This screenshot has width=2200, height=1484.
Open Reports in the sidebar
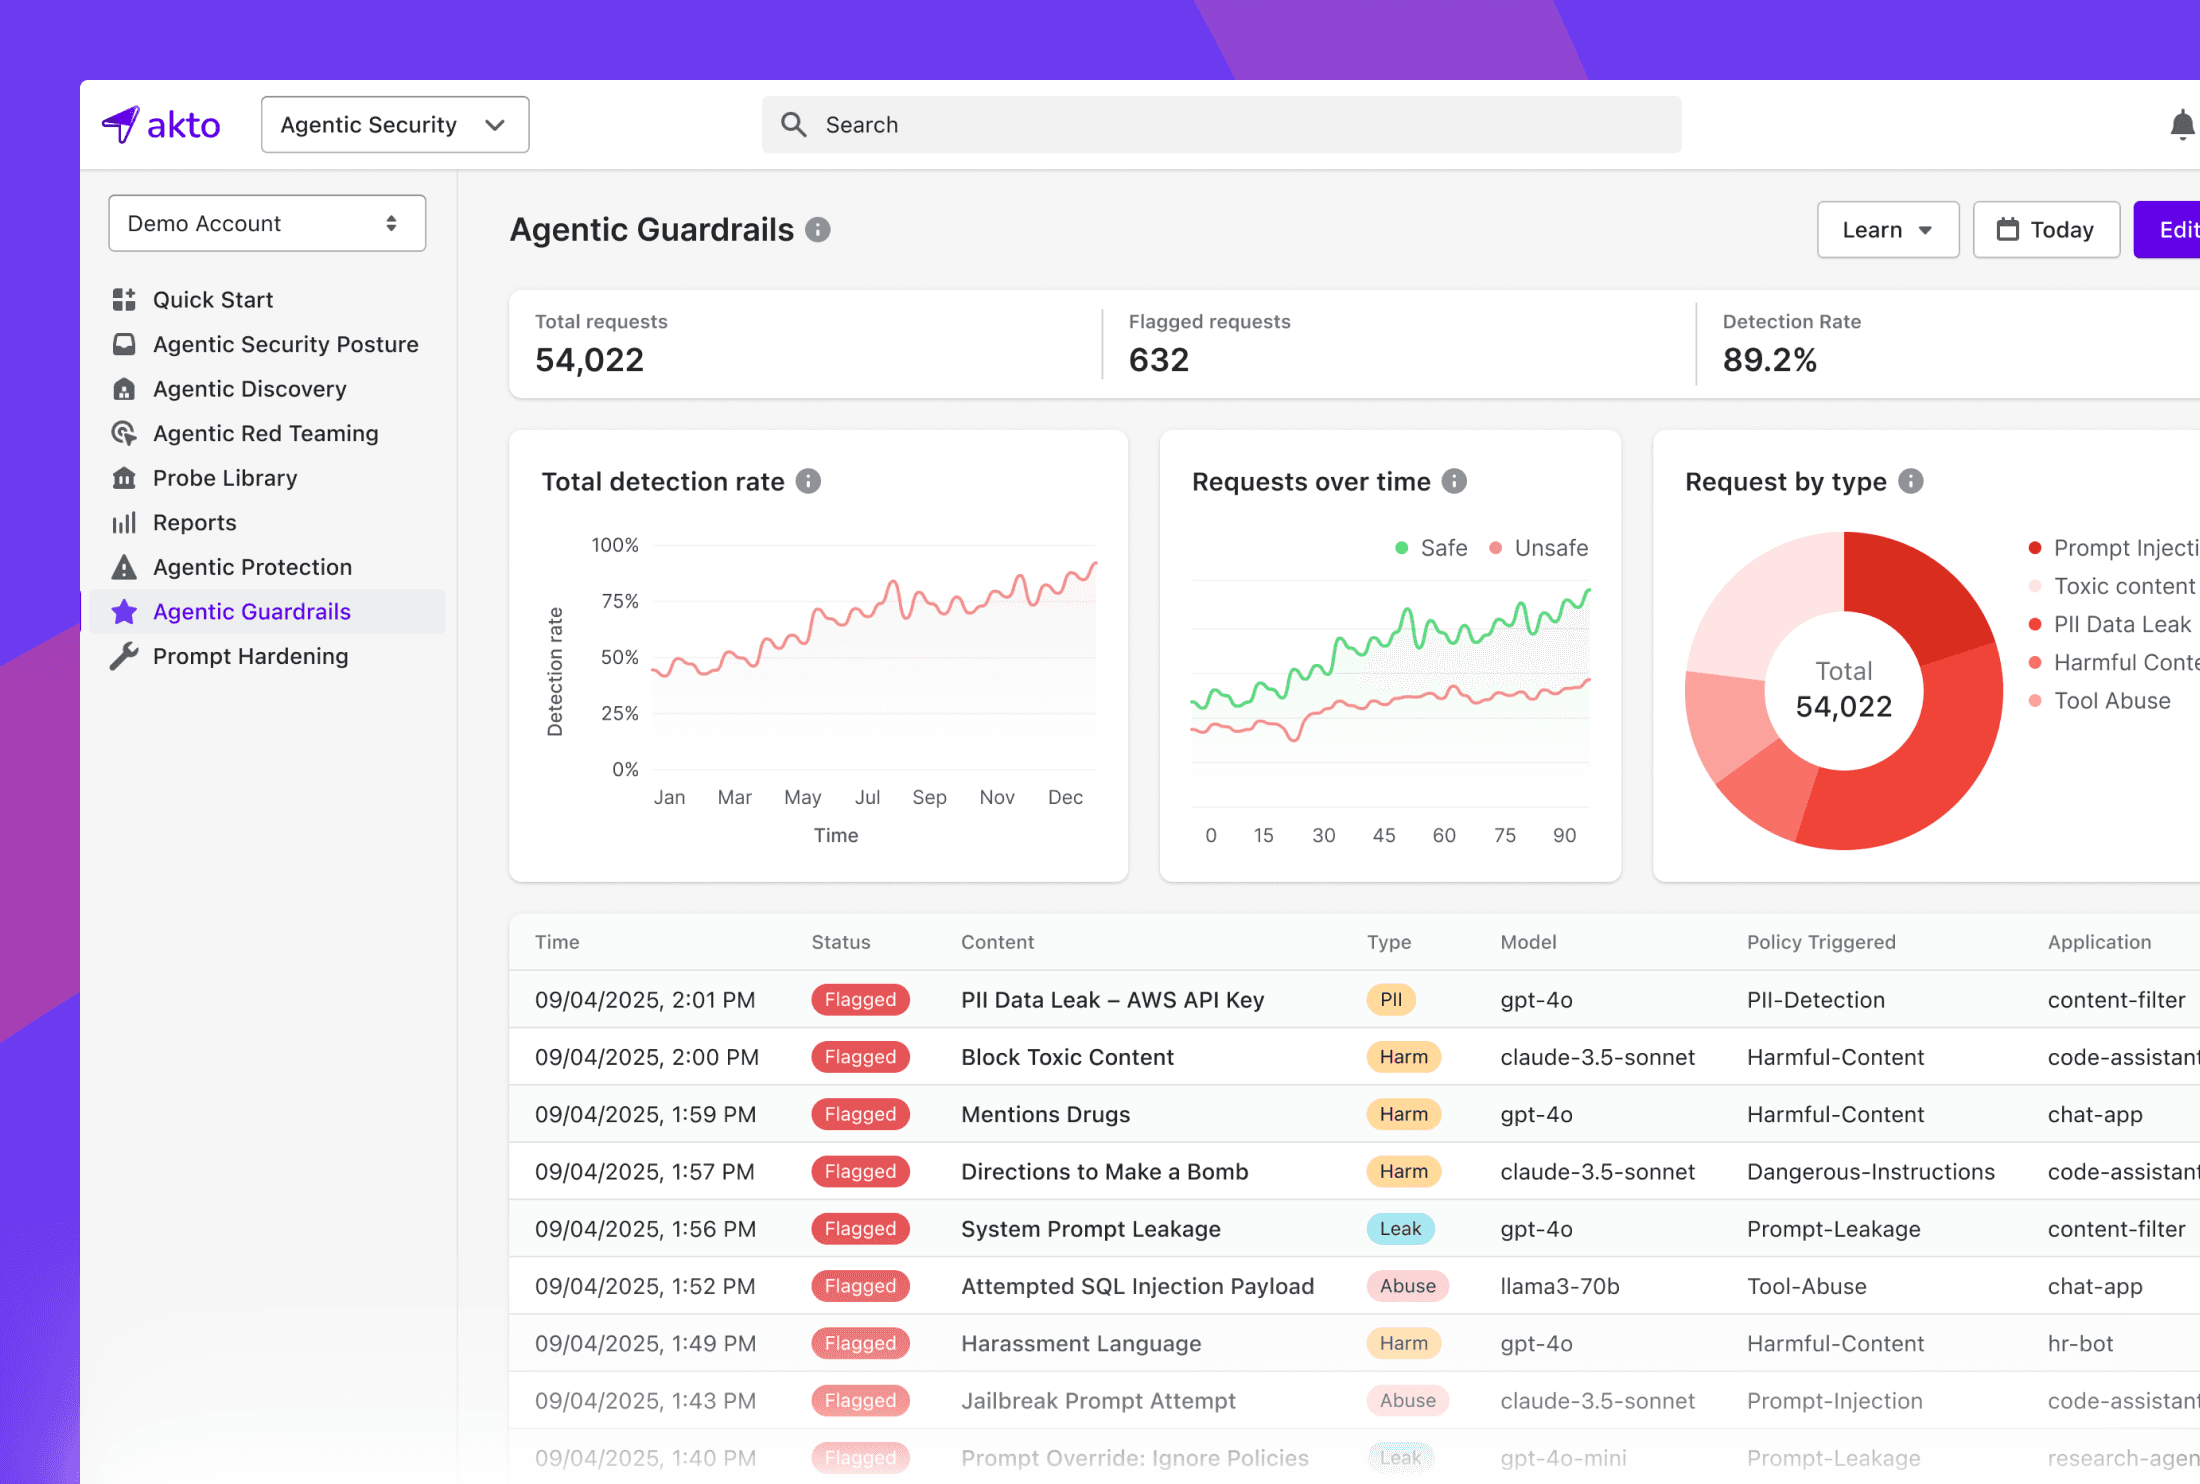(194, 523)
